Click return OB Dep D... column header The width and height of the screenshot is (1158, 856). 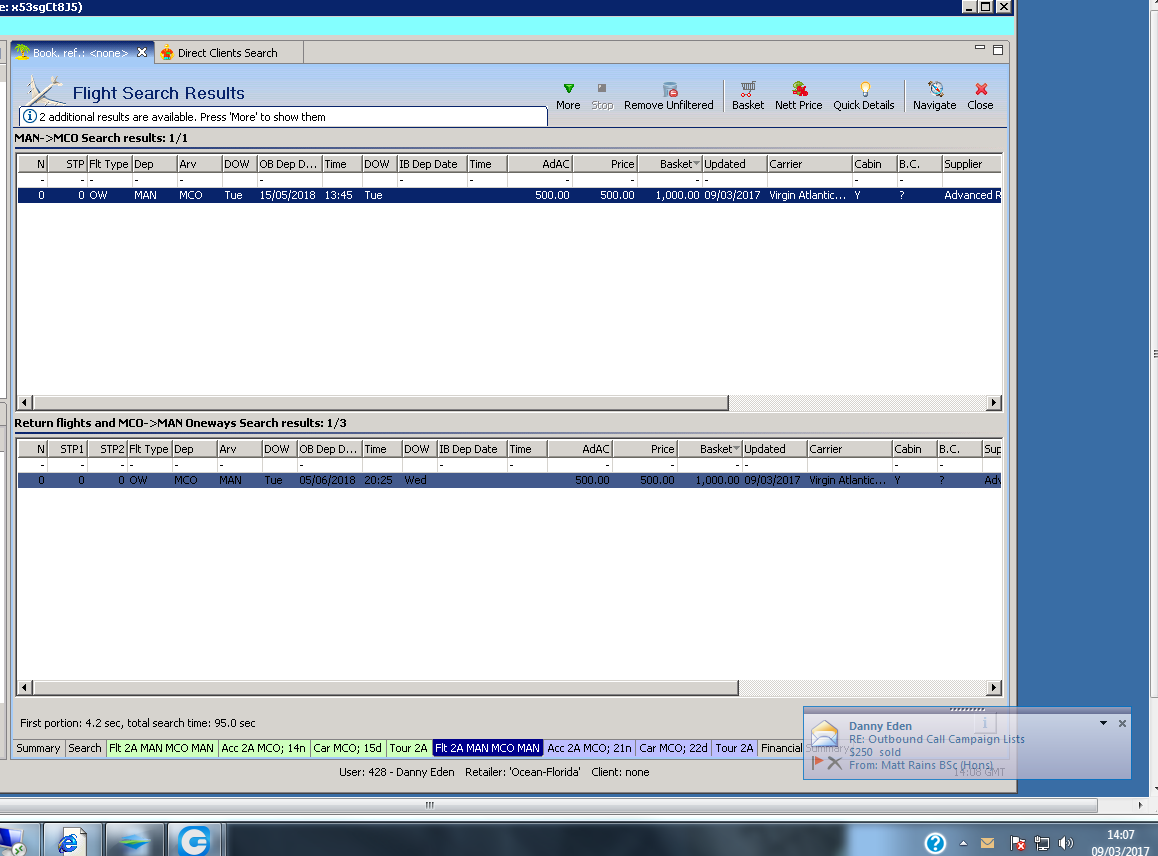pos(329,449)
